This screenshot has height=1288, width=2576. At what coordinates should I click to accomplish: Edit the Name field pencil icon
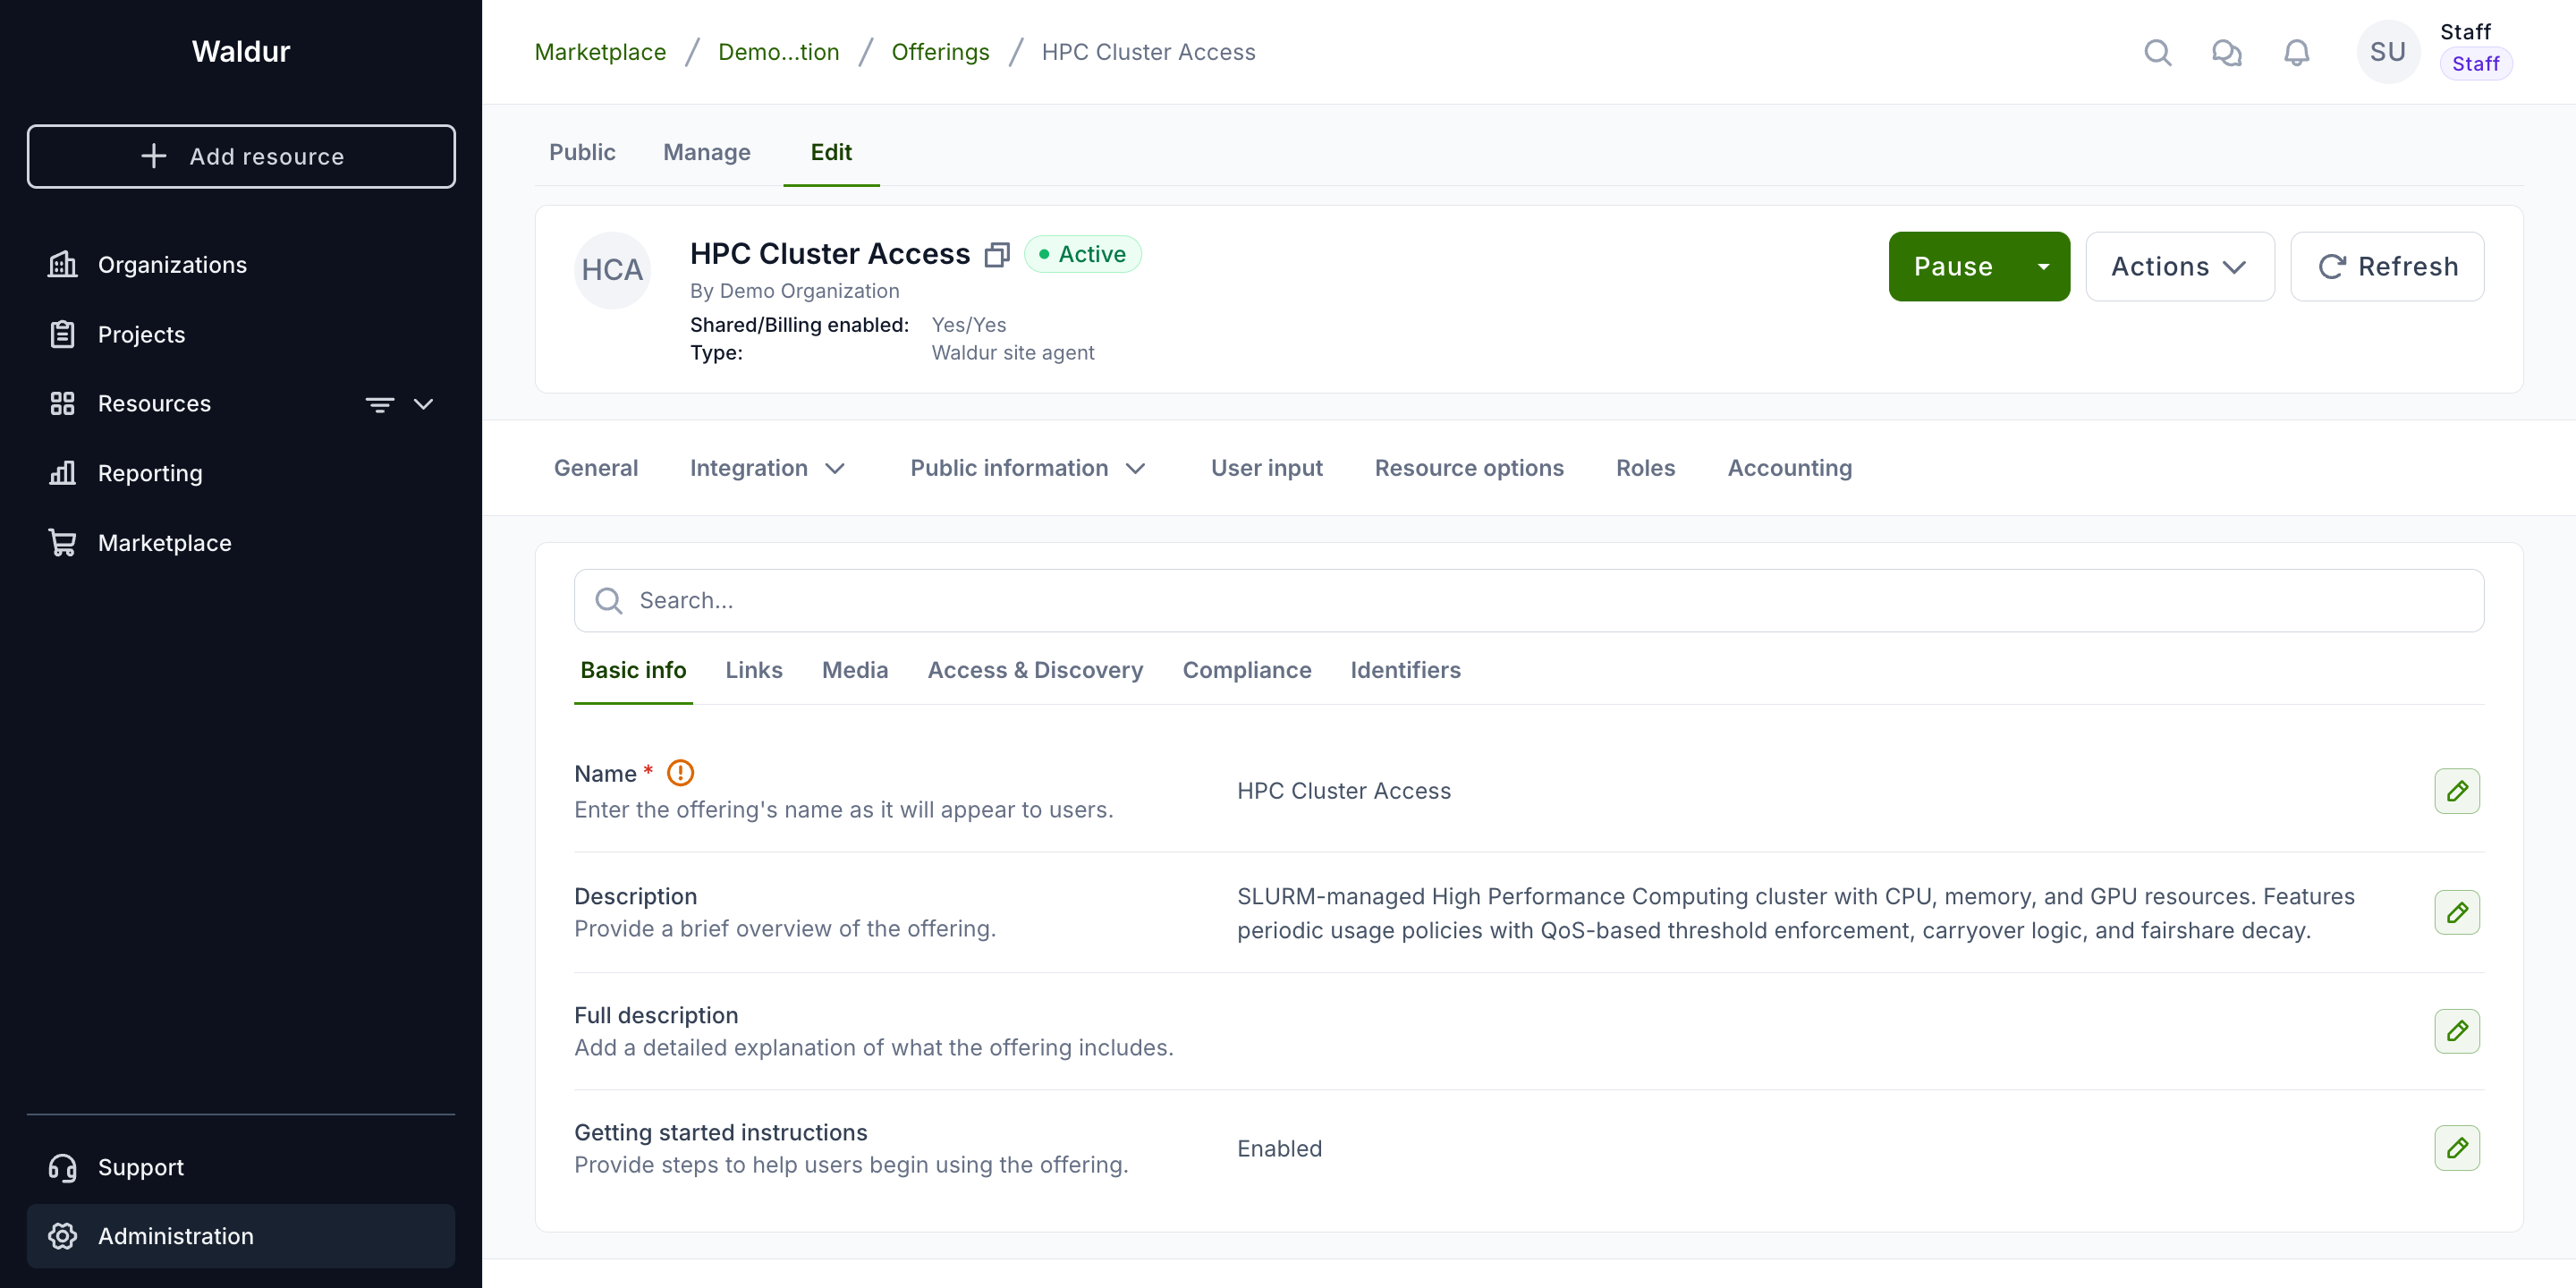2457,791
